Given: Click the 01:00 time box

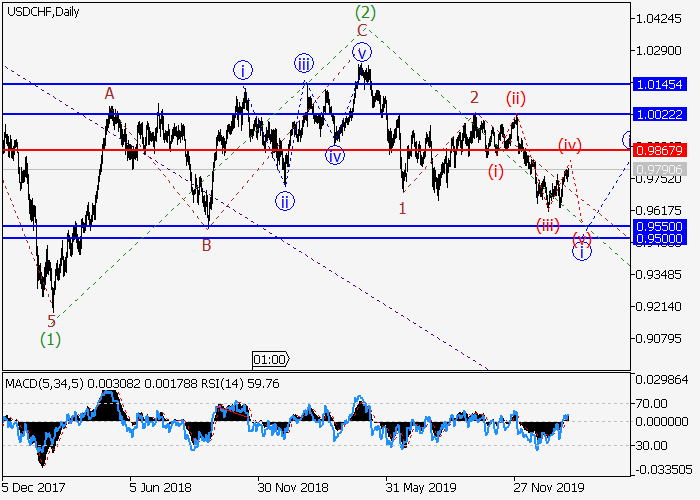Looking at the screenshot, I should [270, 358].
